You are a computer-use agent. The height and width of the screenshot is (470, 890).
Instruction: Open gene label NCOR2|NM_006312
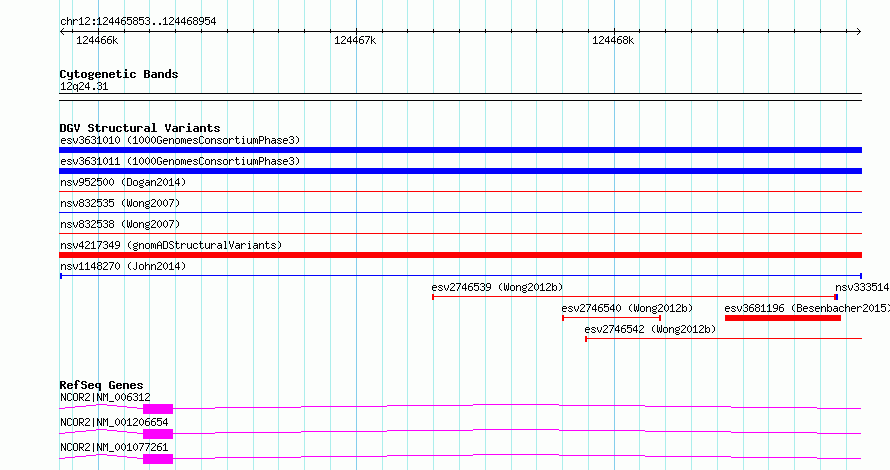(105, 397)
